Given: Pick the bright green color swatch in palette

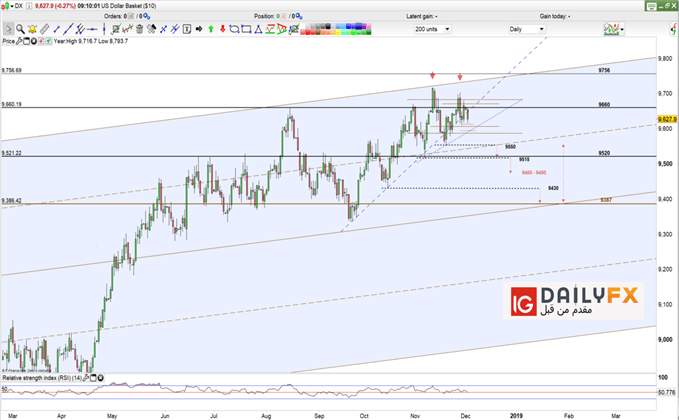Looking at the screenshot, I should click(x=354, y=32).
